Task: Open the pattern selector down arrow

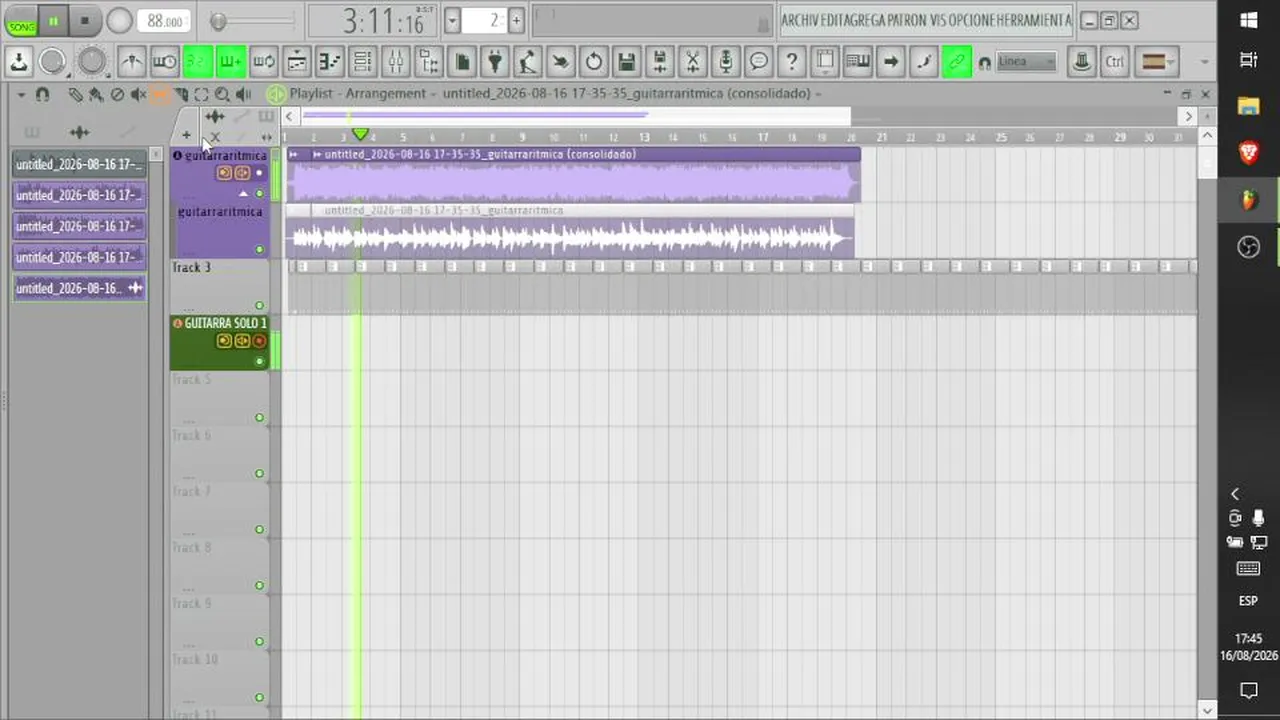Action: click(452, 20)
